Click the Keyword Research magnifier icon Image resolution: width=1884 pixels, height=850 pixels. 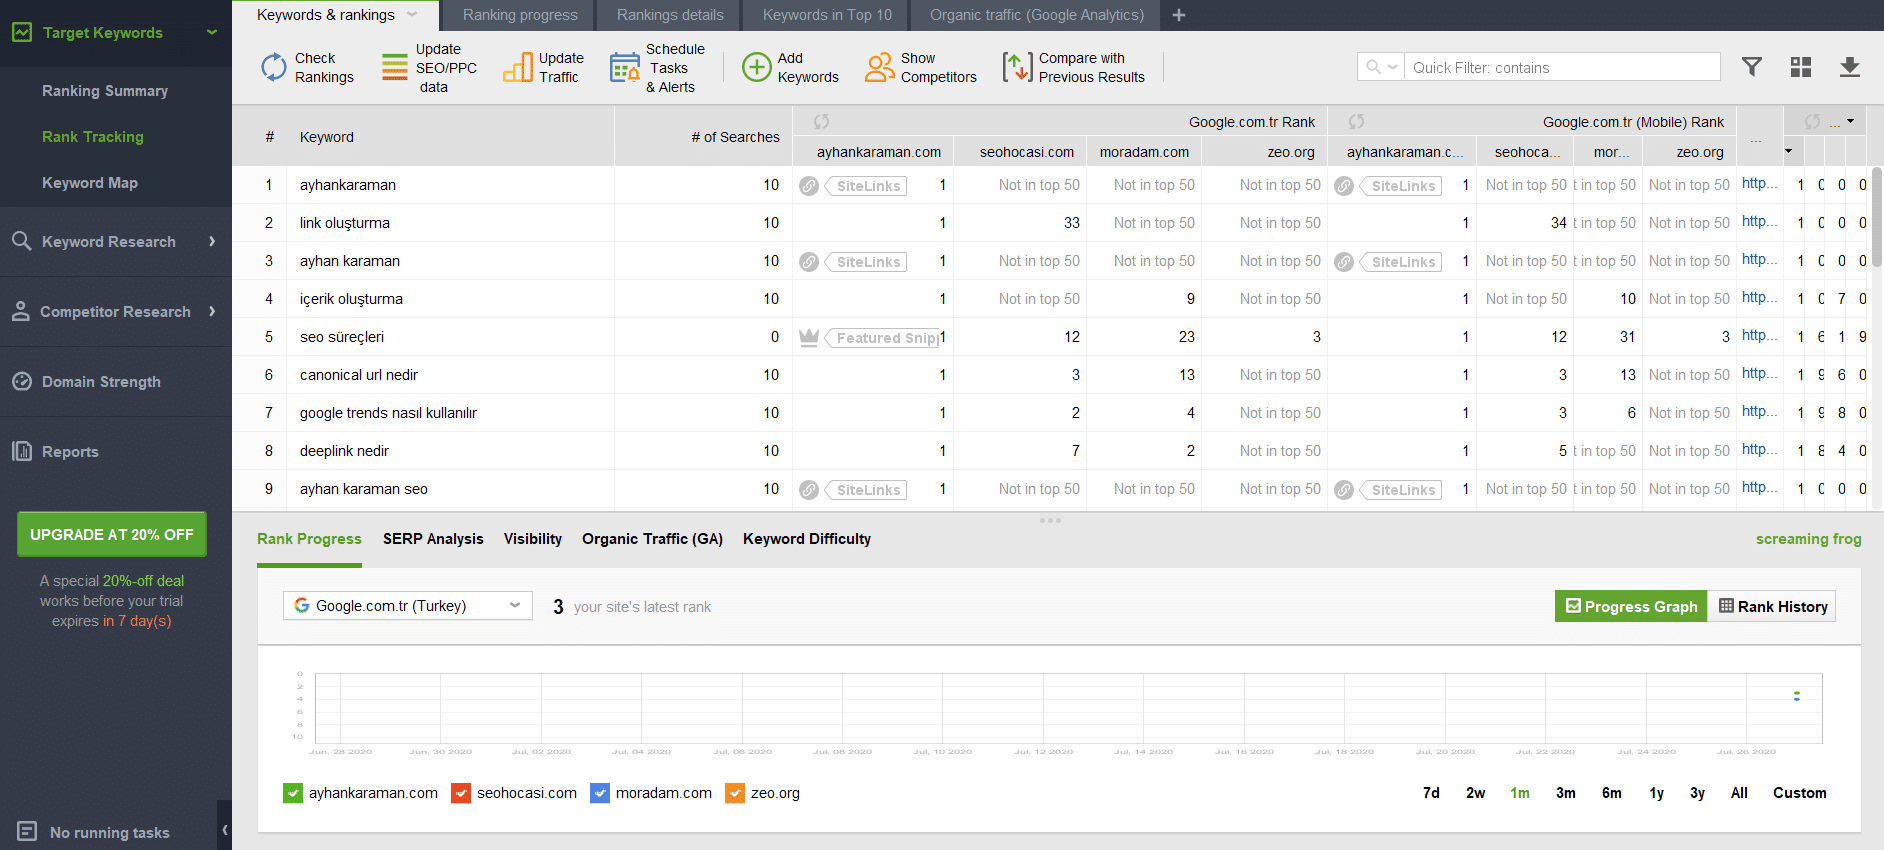click(x=21, y=241)
